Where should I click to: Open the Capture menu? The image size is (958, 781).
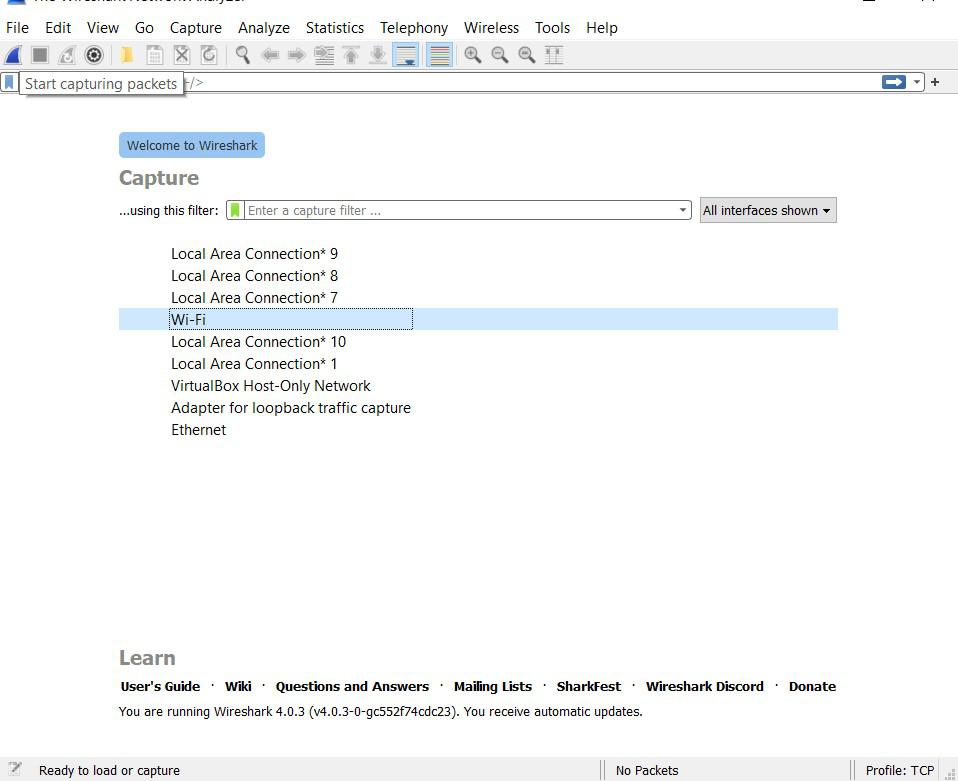196,28
